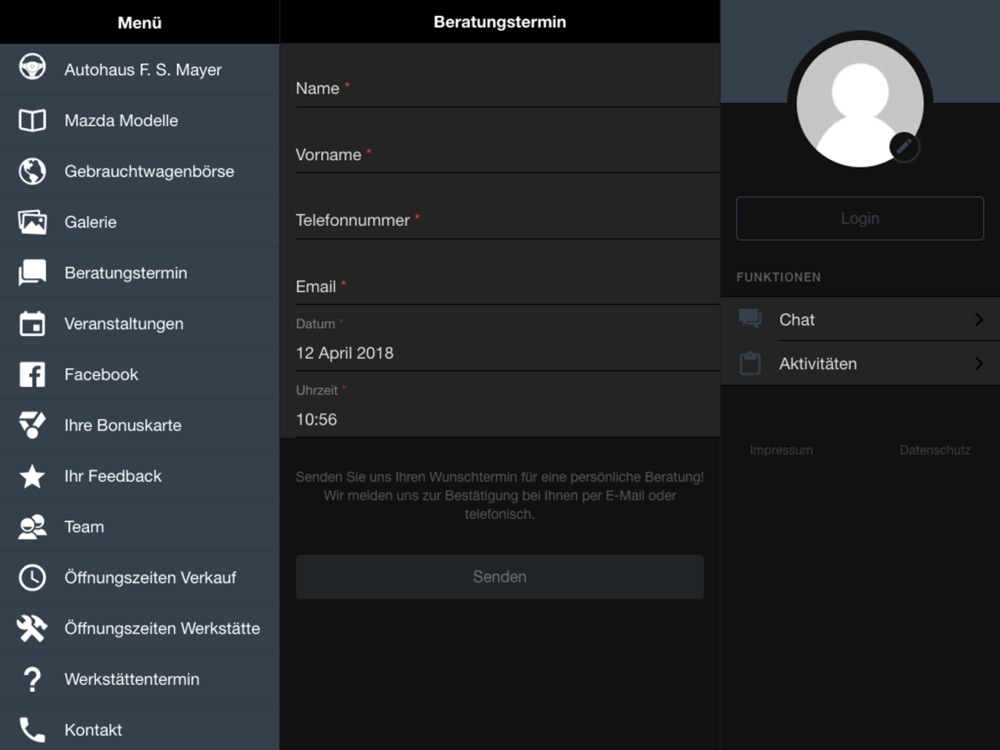
Task: Open the Datenschutz link
Action: (935, 450)
